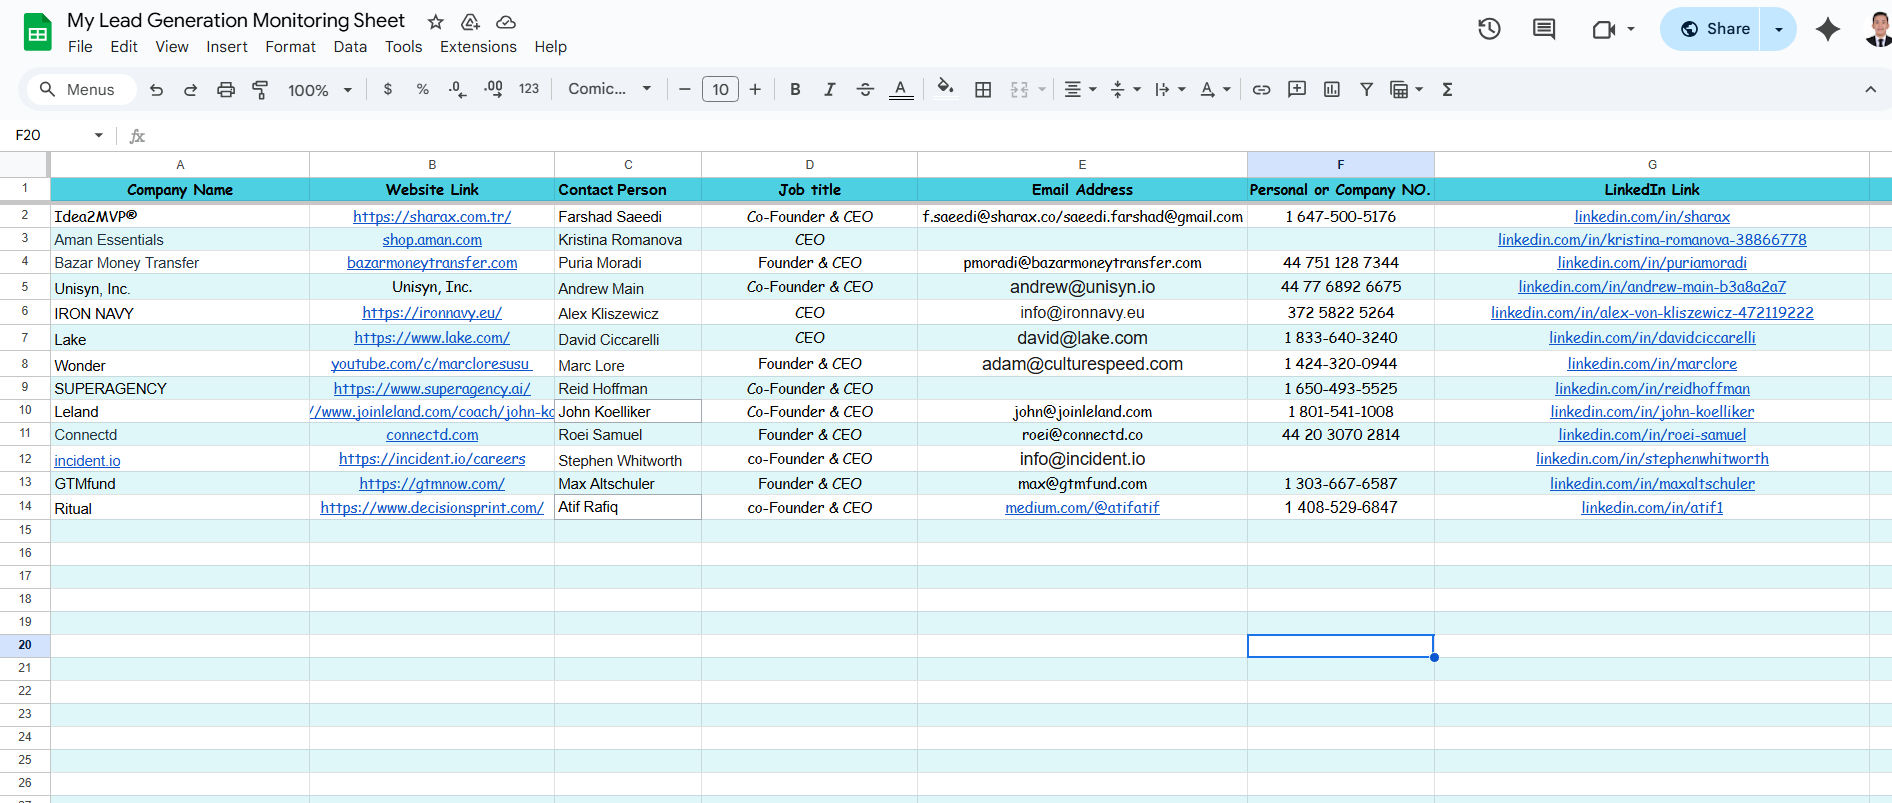Click the Share button
Image resolution: width=1892 pixels, height=803 pixels.
click(1715, 29)
